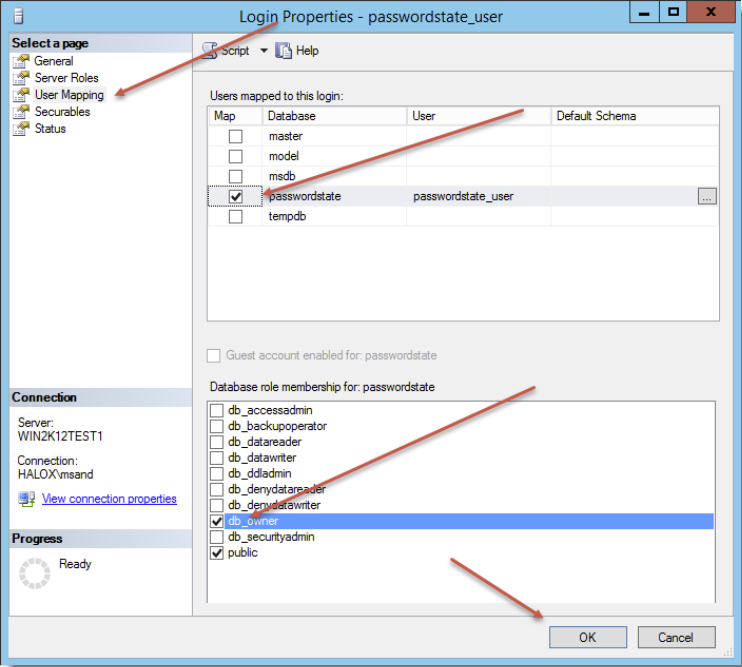Open the Script dropdown arrow
The height and width of the screenshot is (667, 742).
[x=264, y=50]
